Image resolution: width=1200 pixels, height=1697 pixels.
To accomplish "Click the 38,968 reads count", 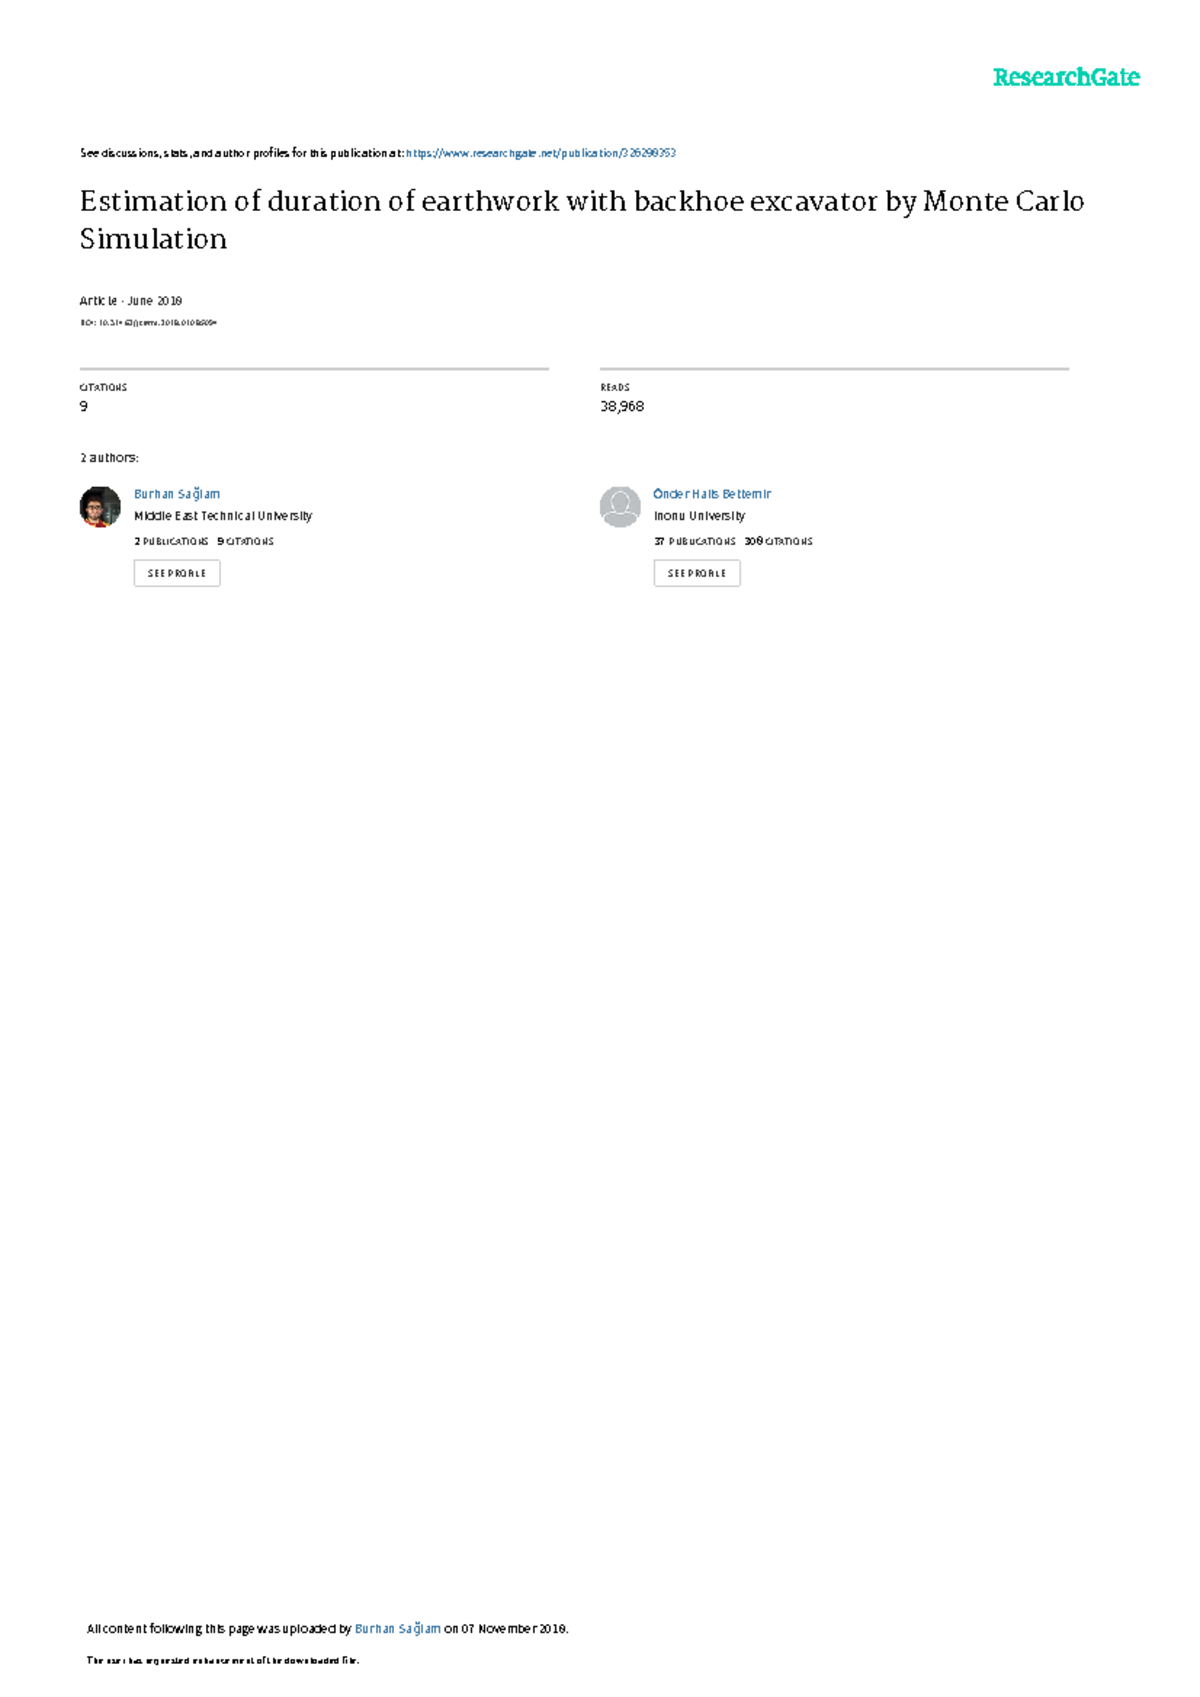I will (622, 406).
